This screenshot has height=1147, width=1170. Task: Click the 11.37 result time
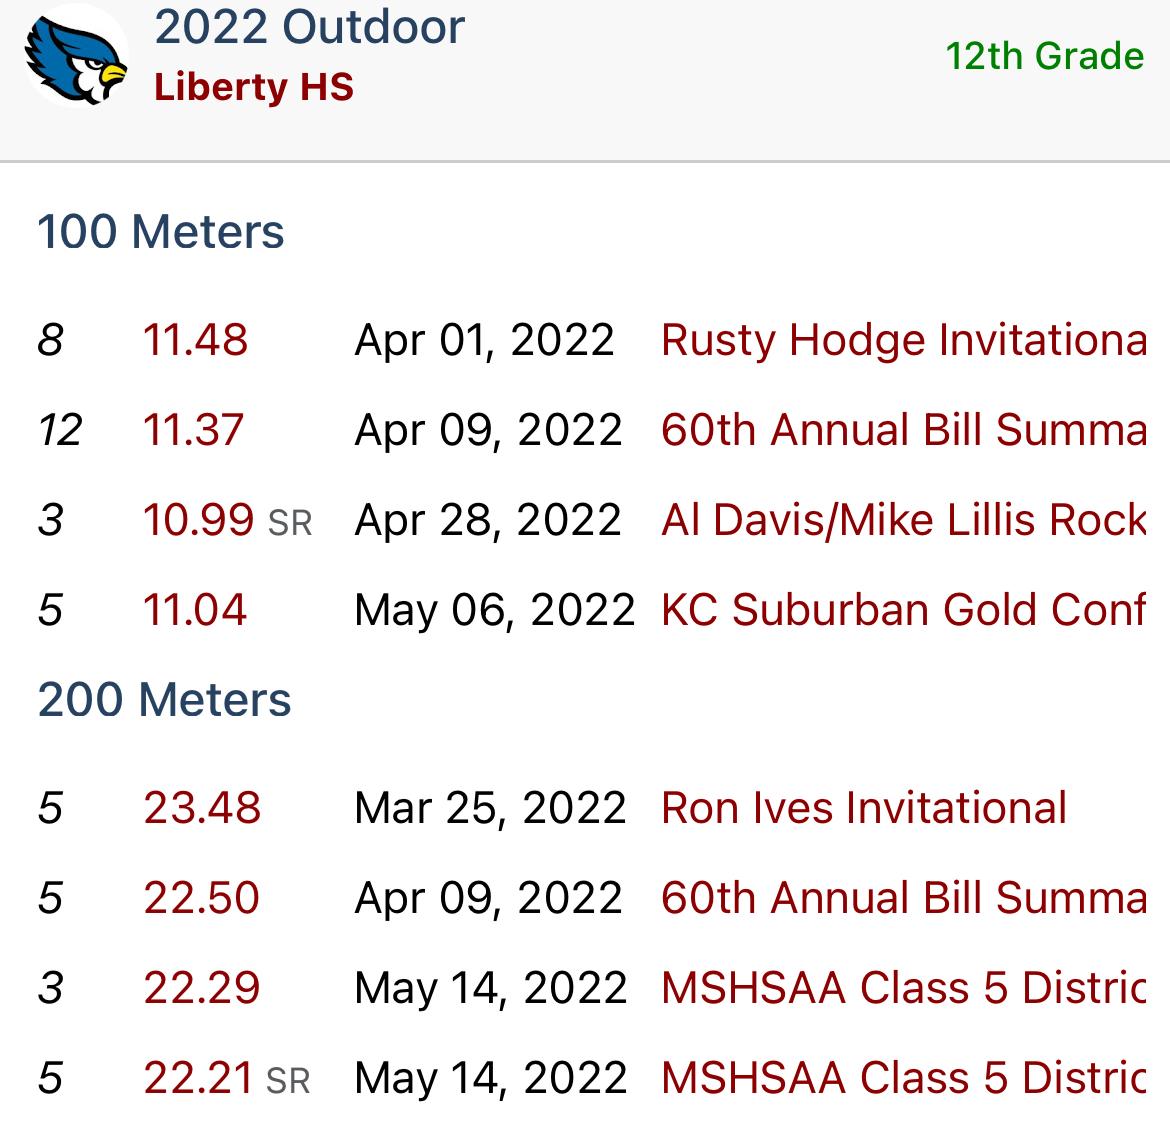(193, 430)
